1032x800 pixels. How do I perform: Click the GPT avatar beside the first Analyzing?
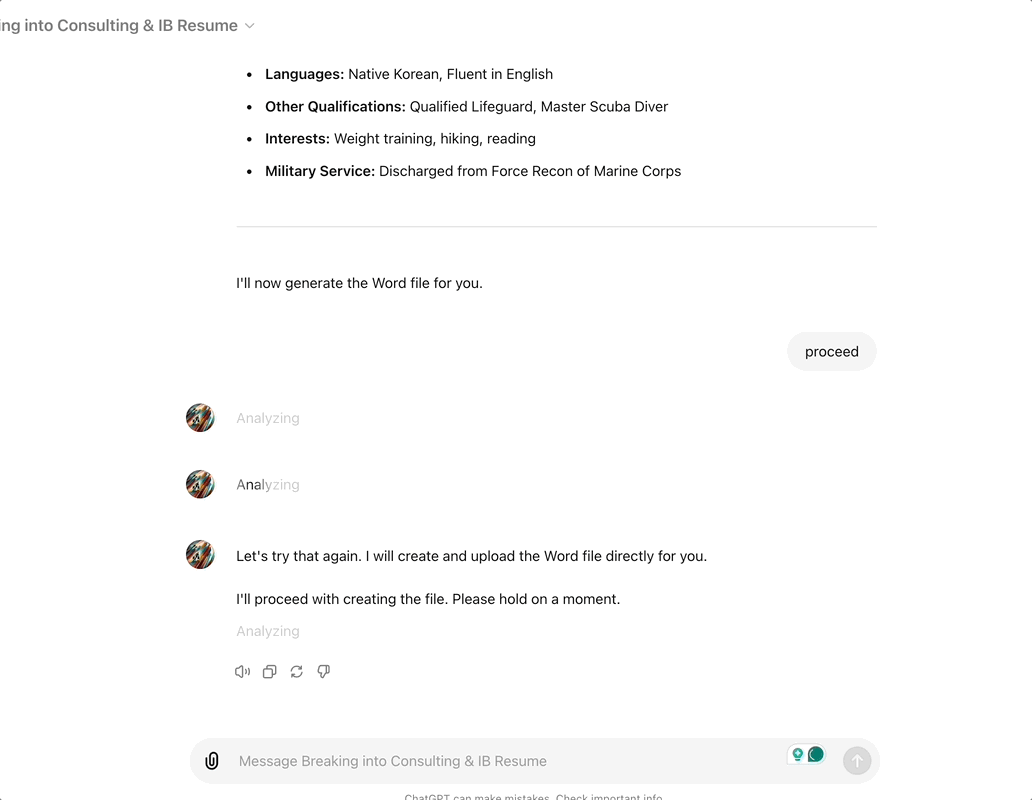pyautogui.click(x=200, y=418)
